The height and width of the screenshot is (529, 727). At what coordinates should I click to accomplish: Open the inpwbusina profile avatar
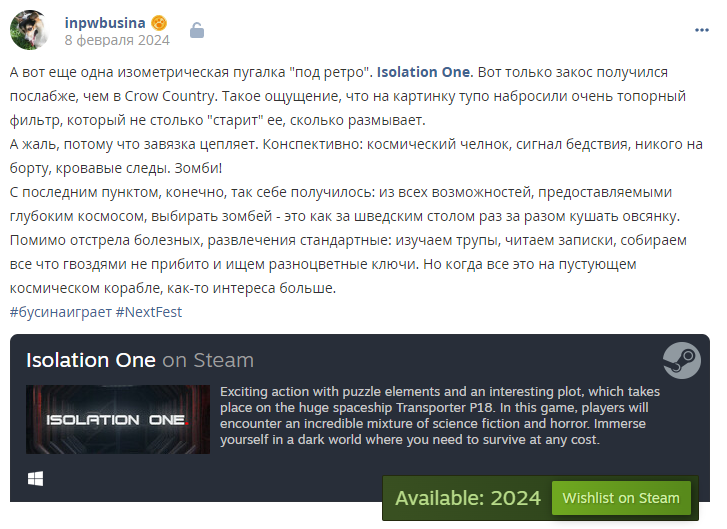(30, 30)
